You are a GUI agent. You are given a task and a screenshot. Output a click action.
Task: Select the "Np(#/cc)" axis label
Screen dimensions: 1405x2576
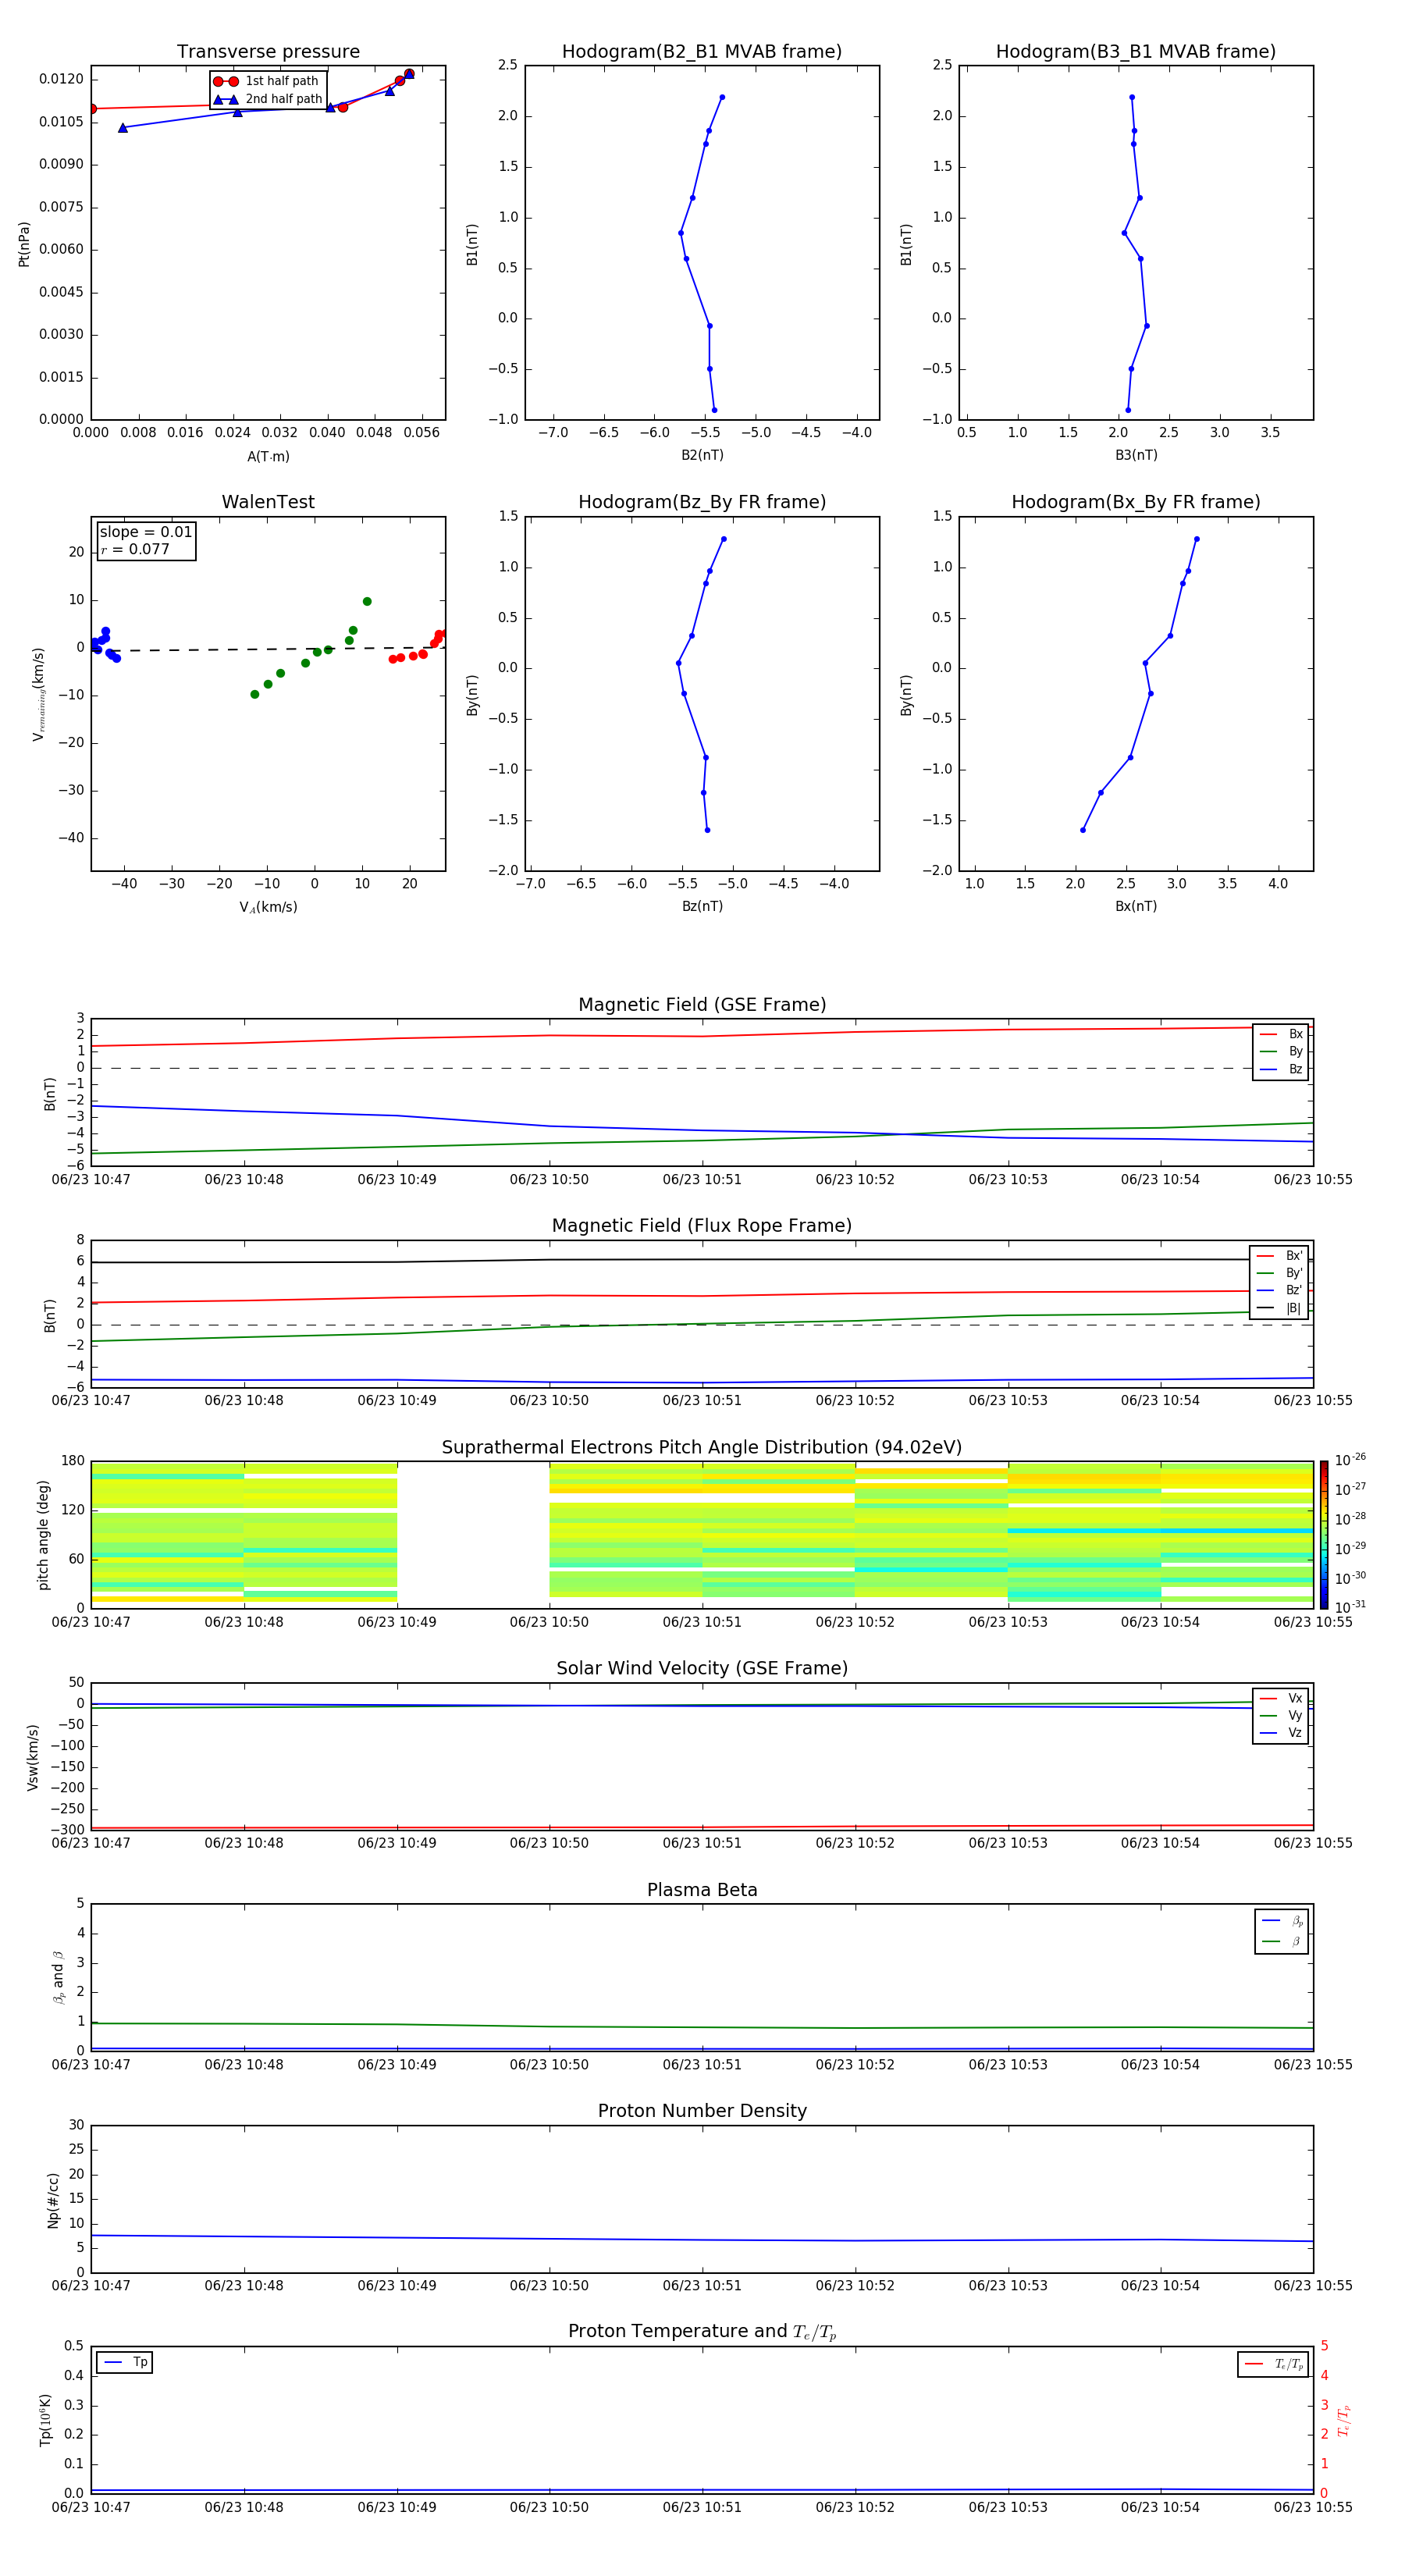(x=53, y=2200)
